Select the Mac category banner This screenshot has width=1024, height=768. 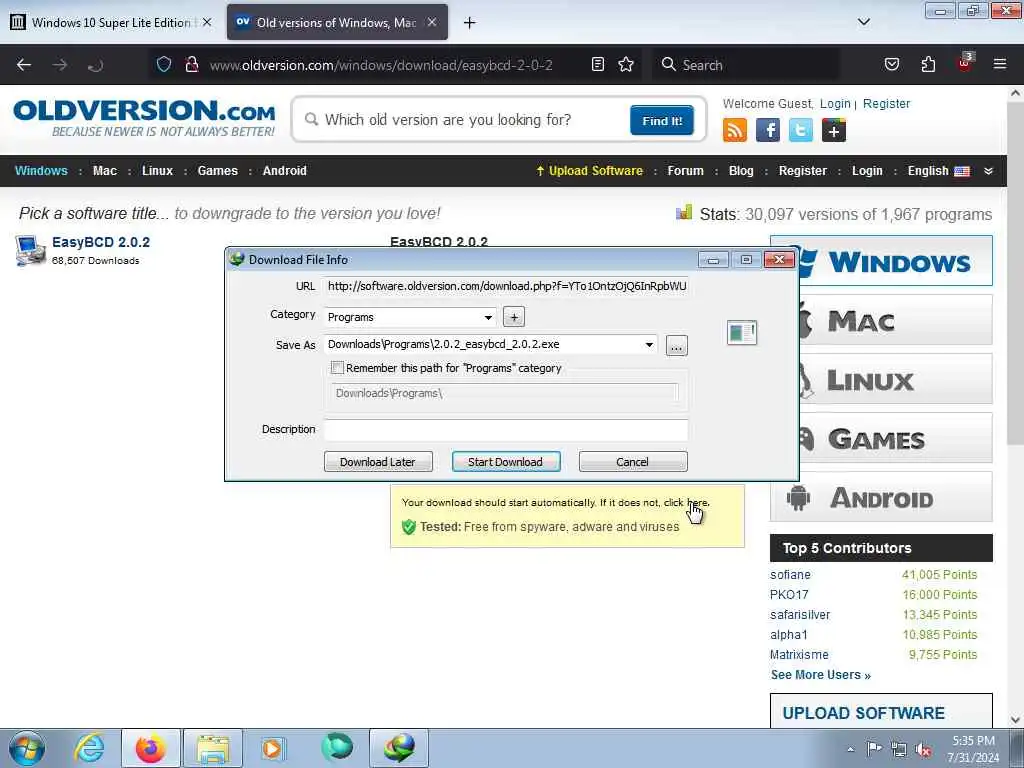[x=895, y=320]
